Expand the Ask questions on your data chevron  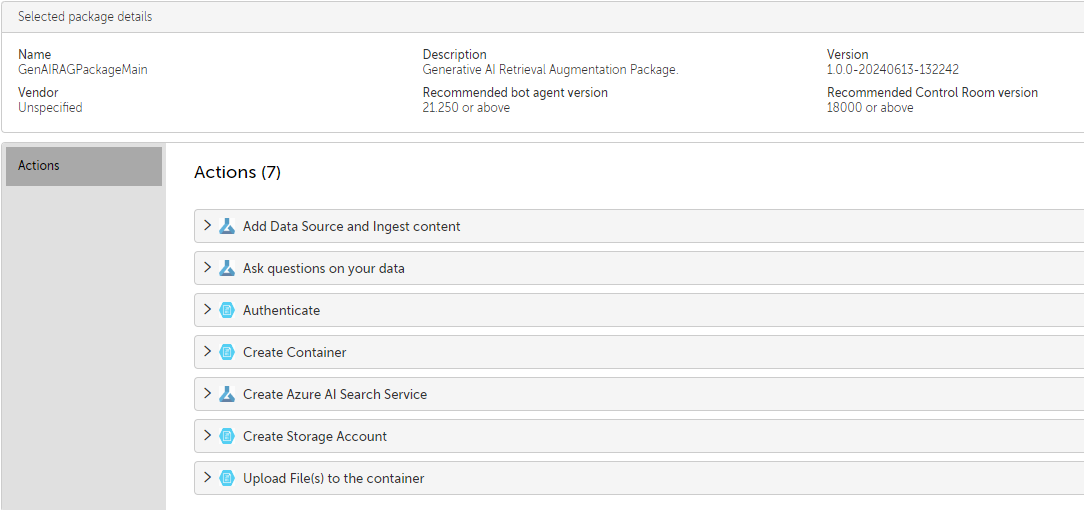[x=207, y=268]
